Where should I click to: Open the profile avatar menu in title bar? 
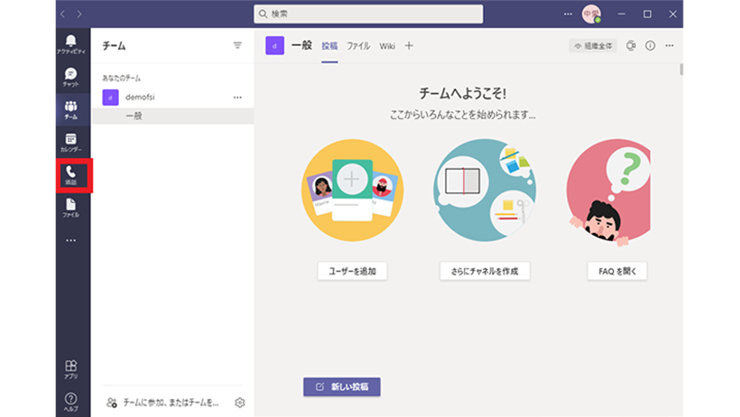click(x=591, y=15)
